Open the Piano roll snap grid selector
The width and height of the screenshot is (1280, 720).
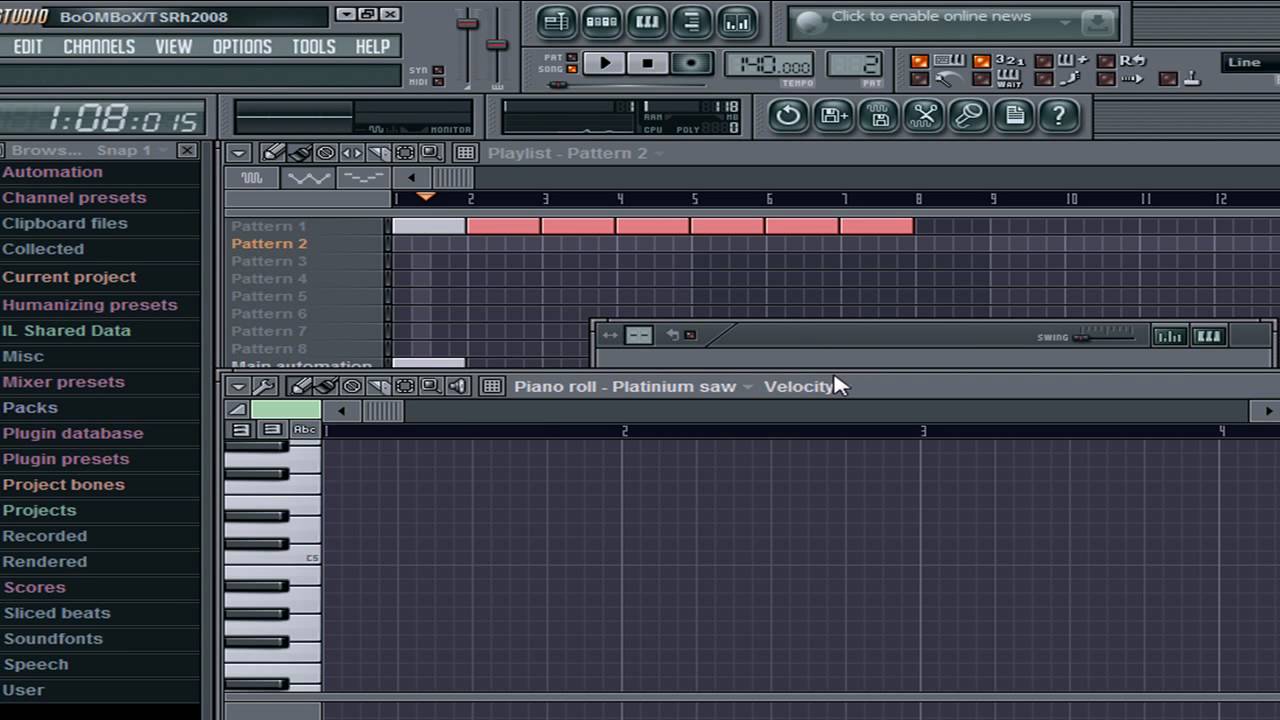click(x=491, y=386)
